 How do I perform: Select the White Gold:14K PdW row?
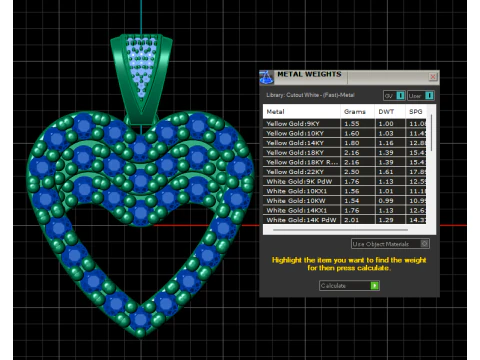345,220
